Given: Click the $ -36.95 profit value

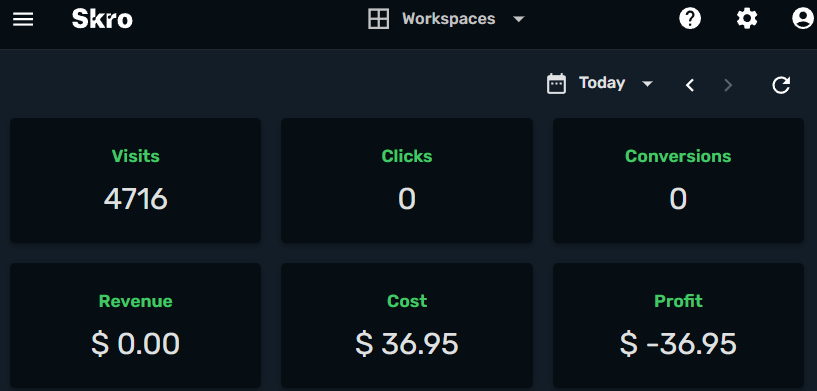Looking at the screenshot, I should pyautogui.click(x=678, y=344).
